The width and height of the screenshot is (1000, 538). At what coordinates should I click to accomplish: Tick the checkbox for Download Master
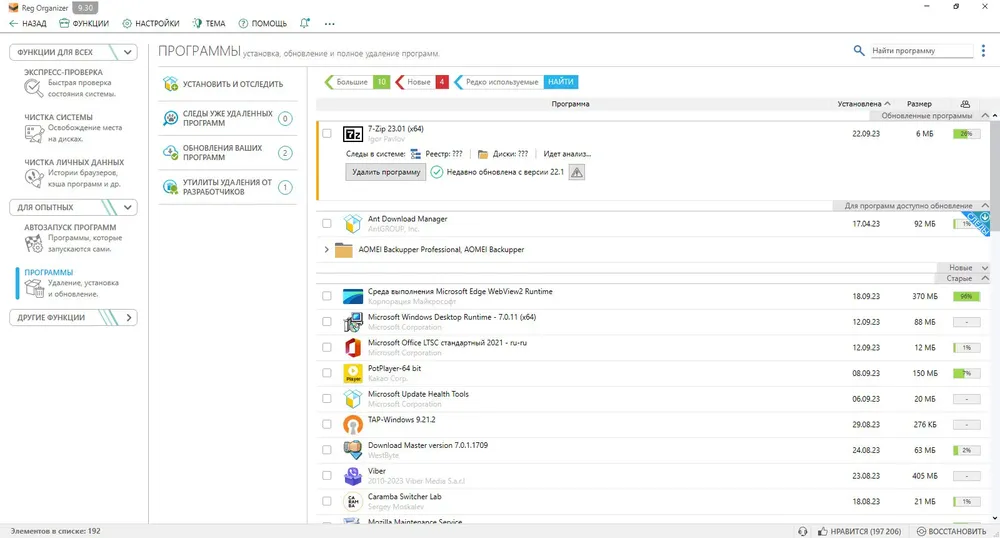point(327,450)
